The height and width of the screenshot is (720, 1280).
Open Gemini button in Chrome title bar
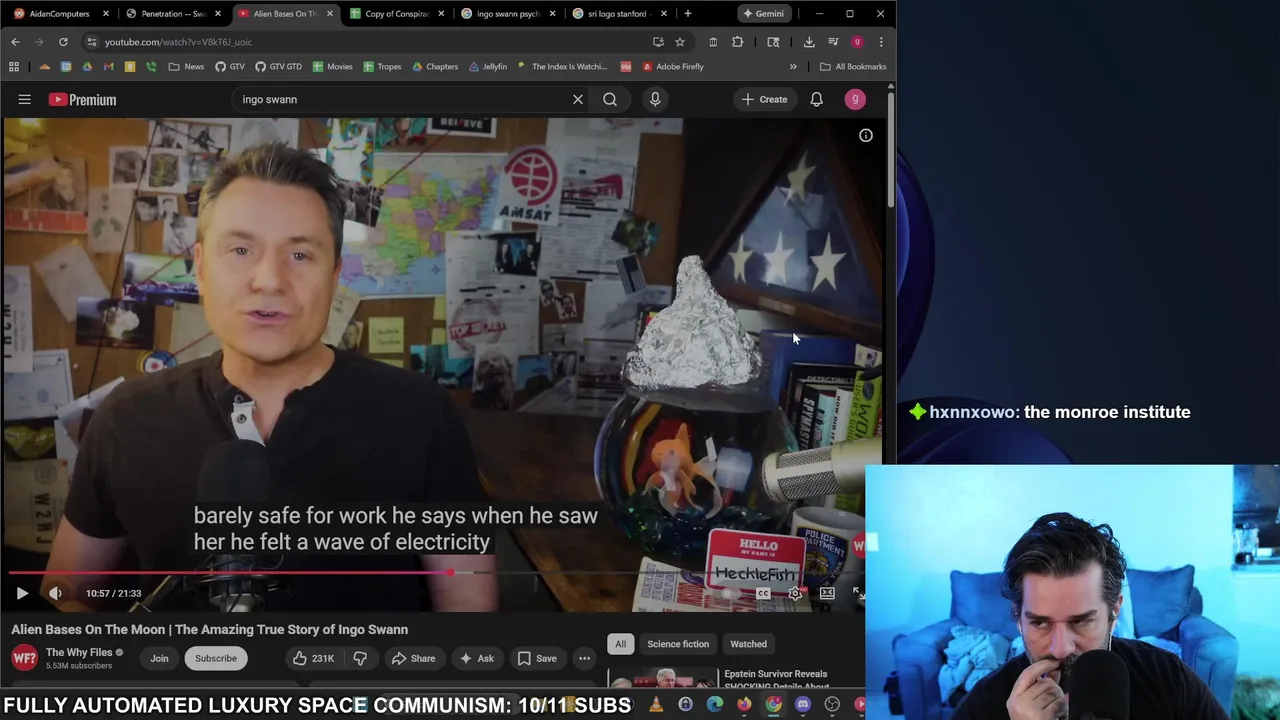(763, 13)
